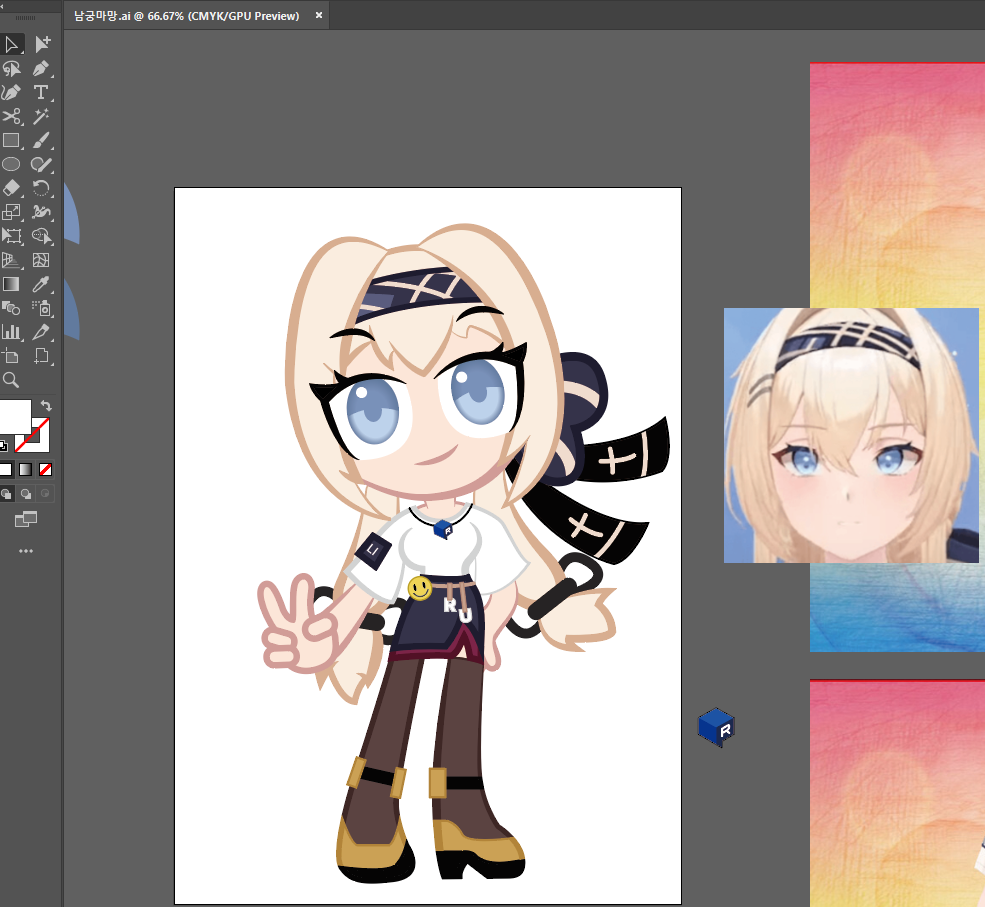Activate the Zoom magnifier tool
985x907 pixels.
[12, 380]
